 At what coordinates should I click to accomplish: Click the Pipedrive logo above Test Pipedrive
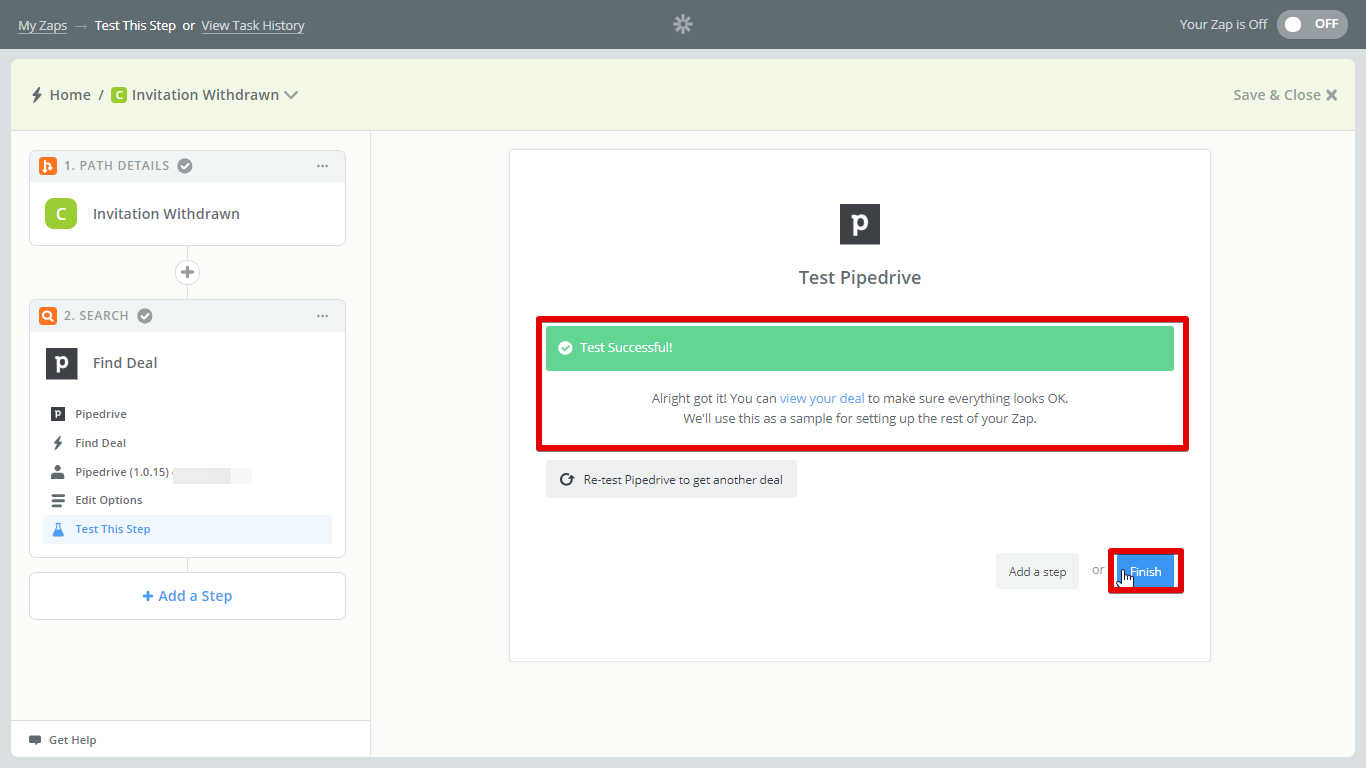[860, 224]
